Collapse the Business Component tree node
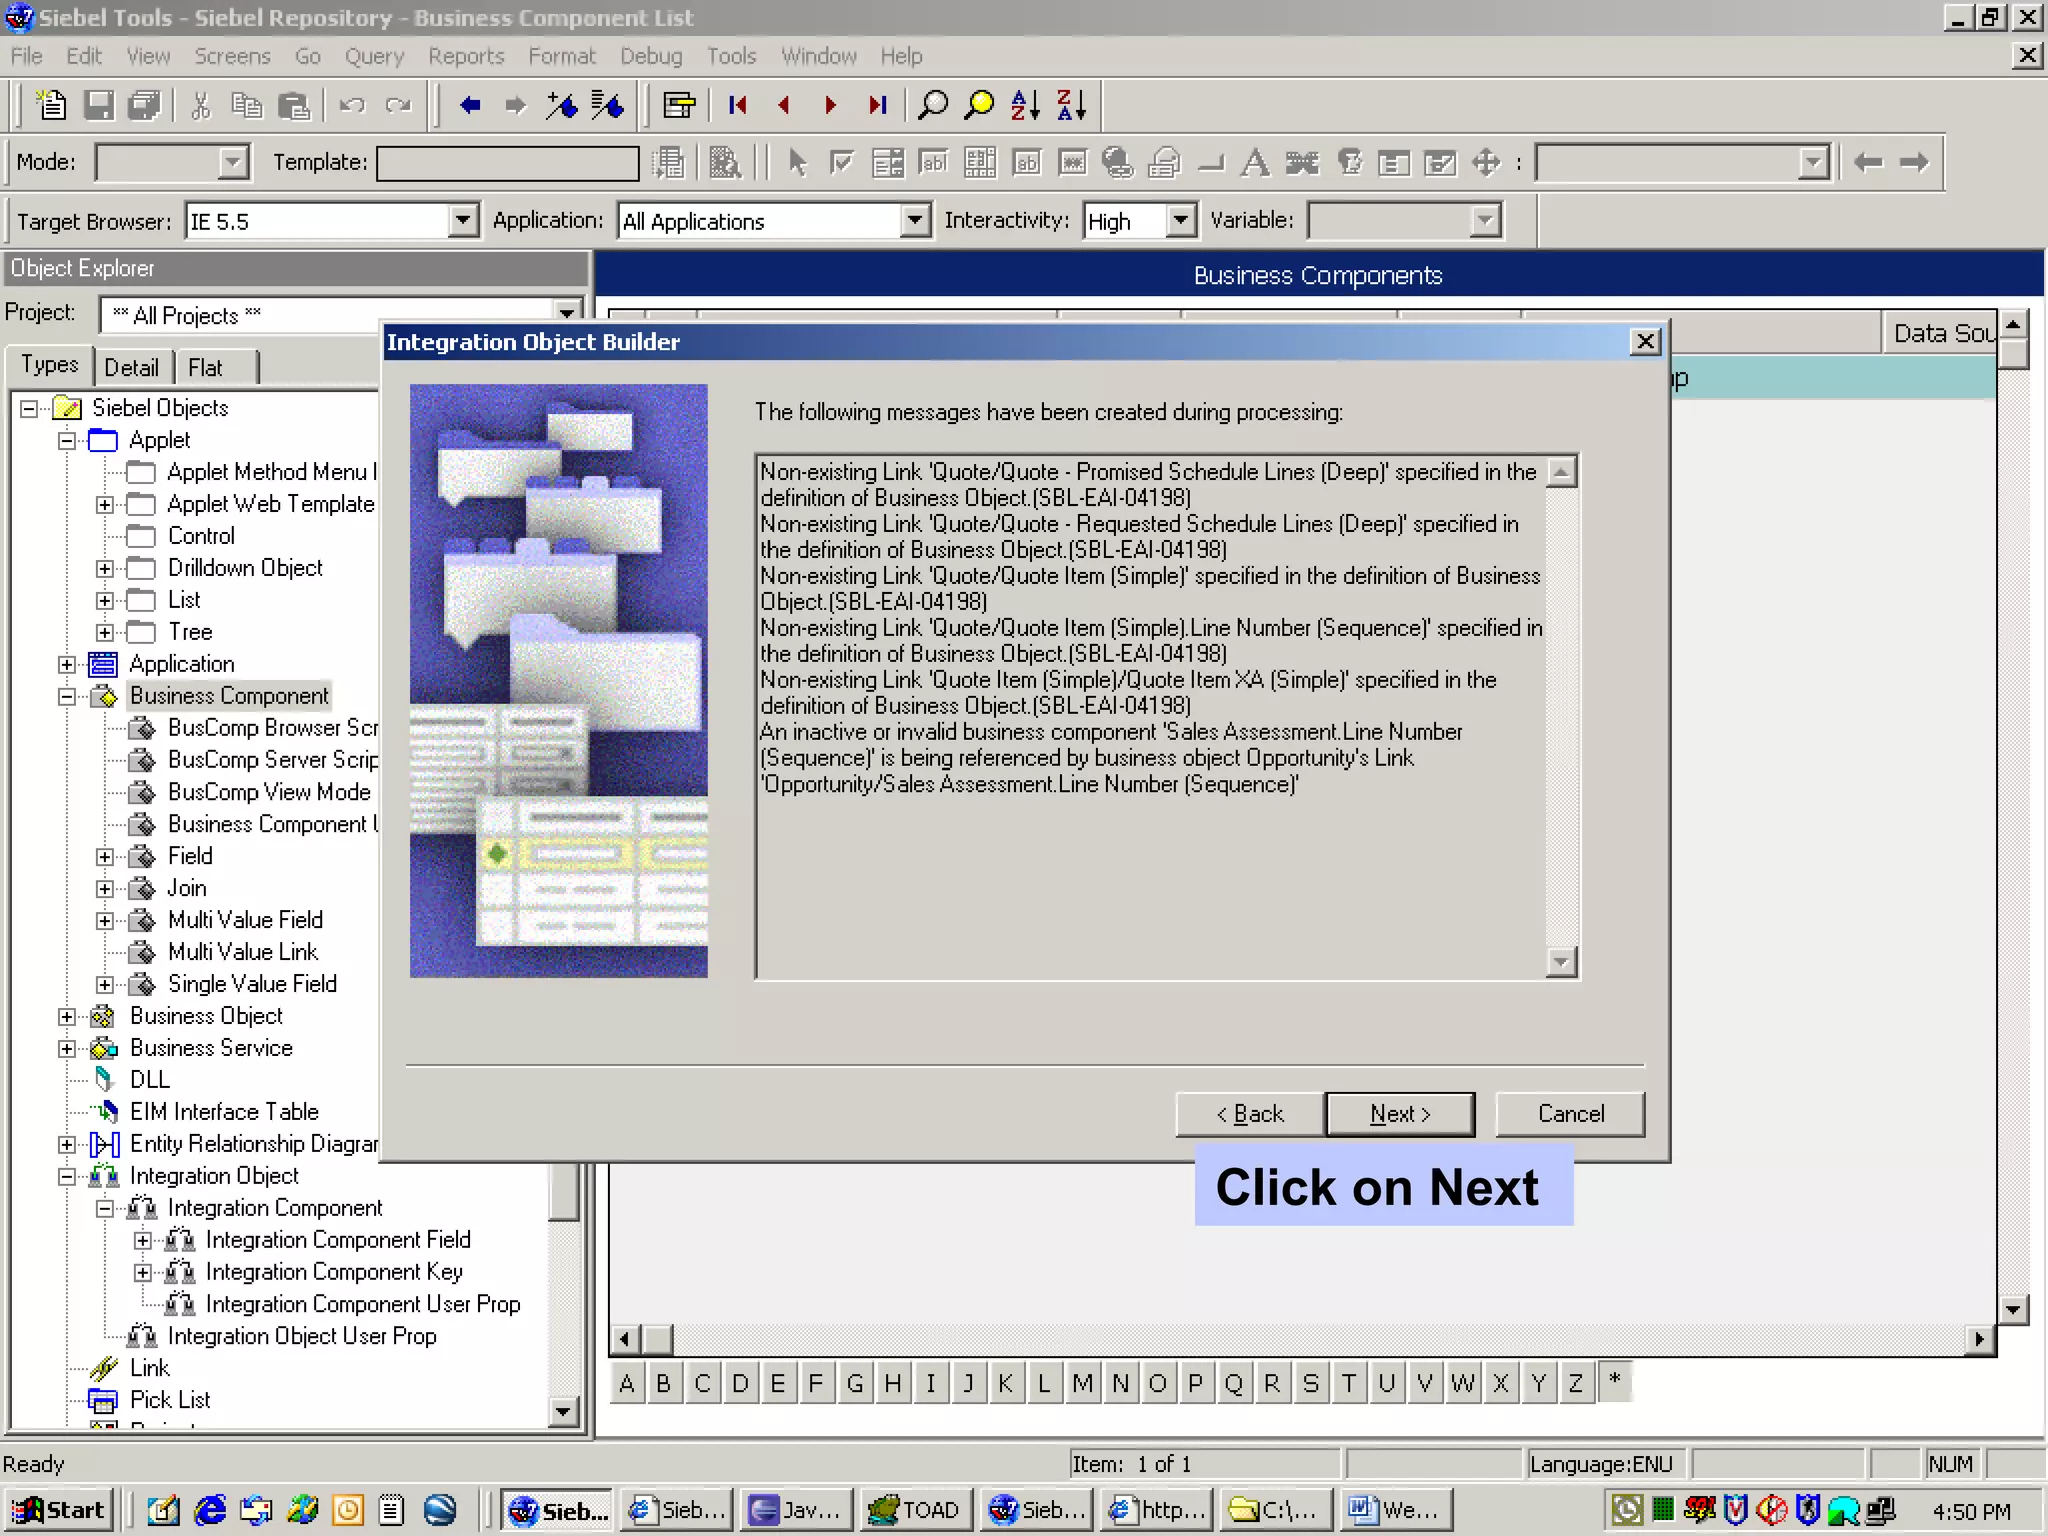The width and height of the screenshot is (2048, 1536). 67,696
